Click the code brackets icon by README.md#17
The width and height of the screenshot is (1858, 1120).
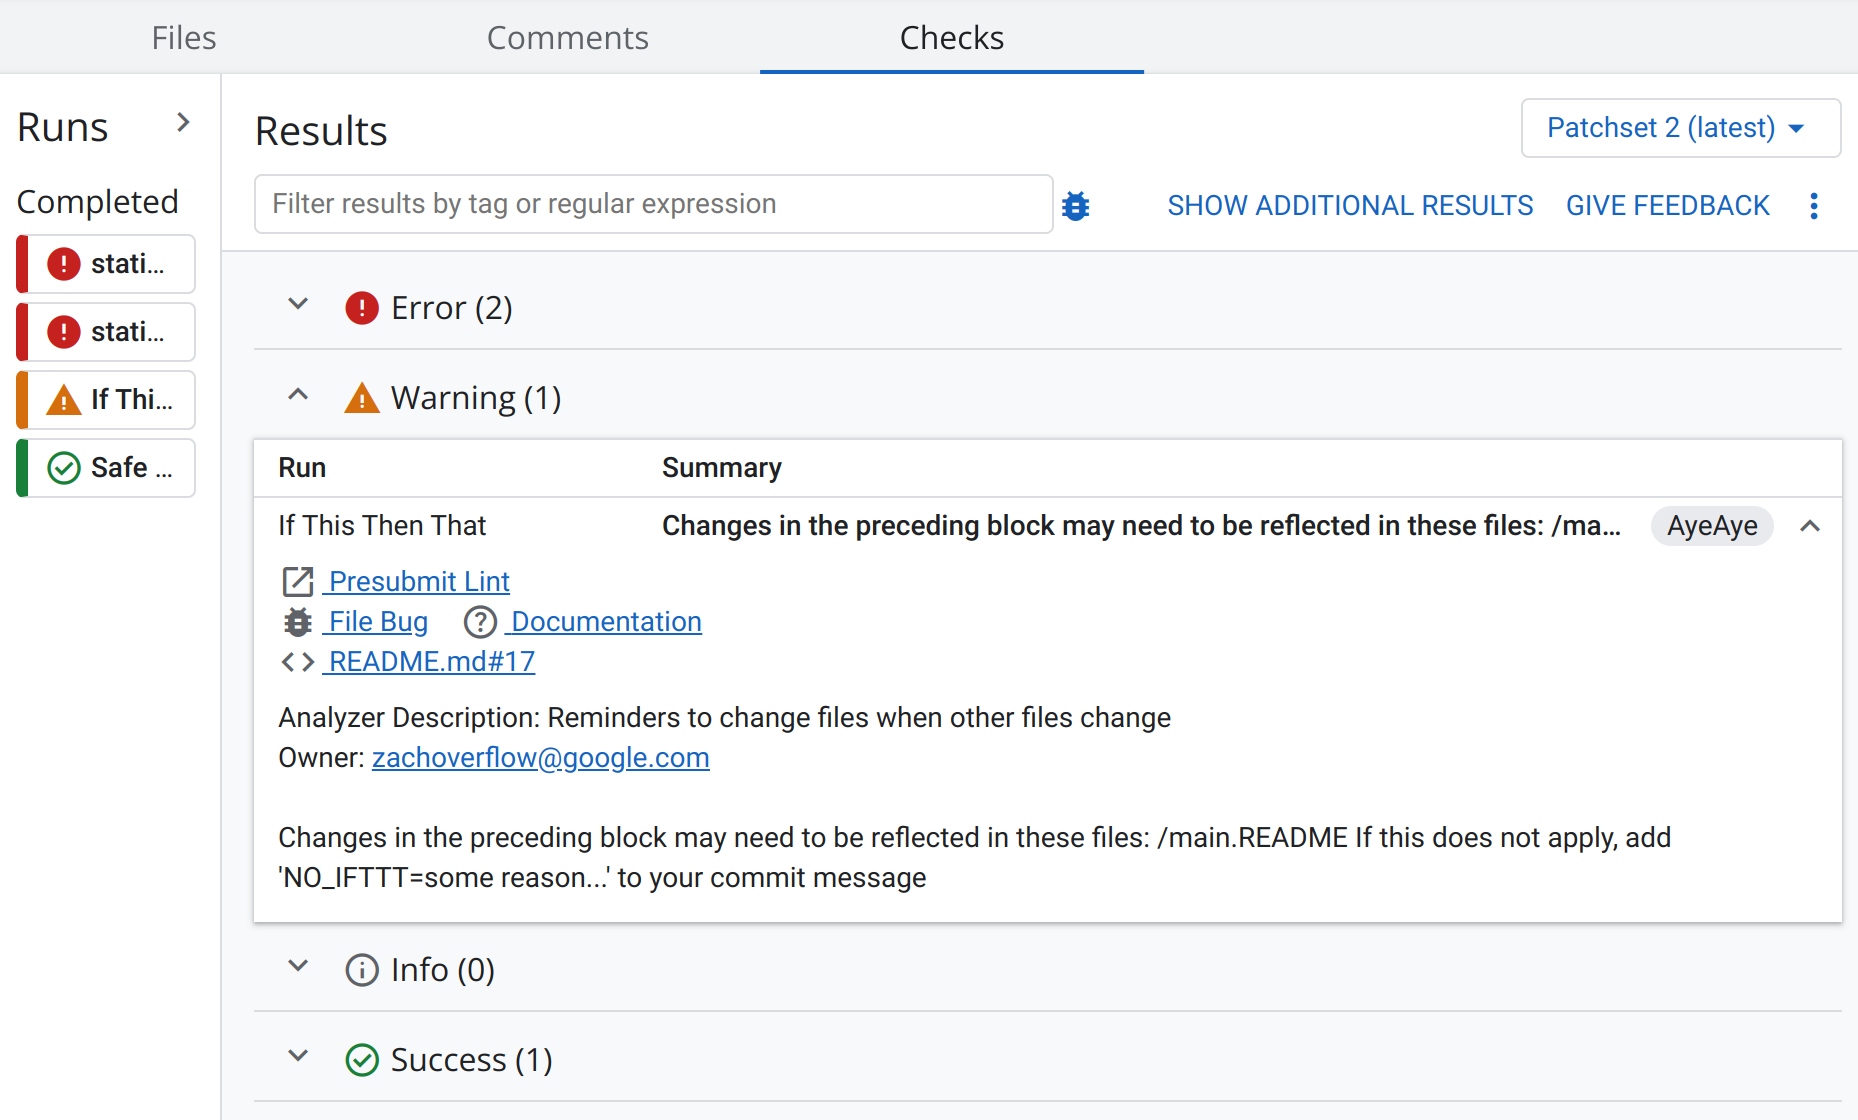click(297, 662)
